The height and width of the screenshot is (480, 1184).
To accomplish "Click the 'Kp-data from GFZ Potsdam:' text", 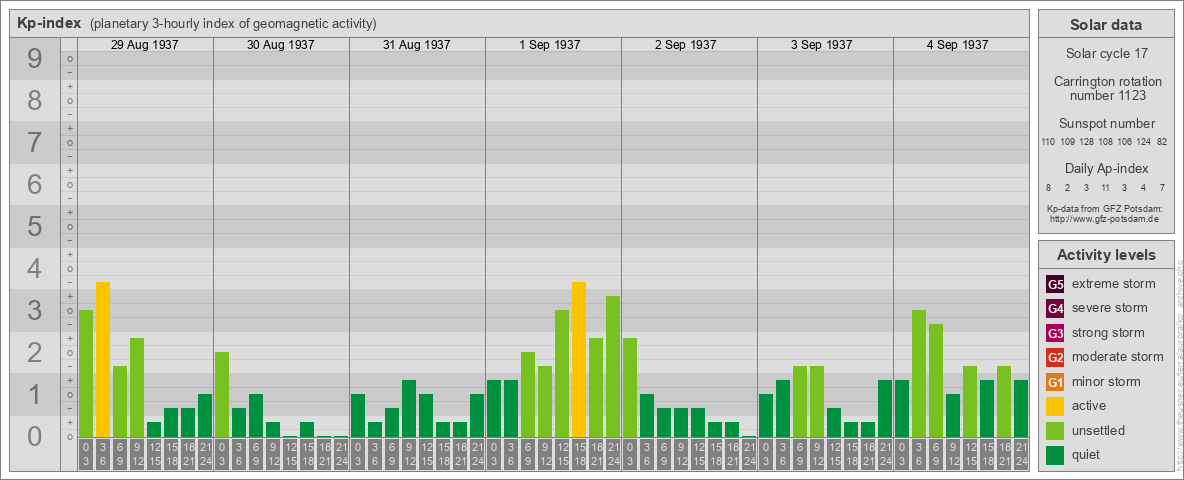I will pyautogui.click(x=1106, y=208).
